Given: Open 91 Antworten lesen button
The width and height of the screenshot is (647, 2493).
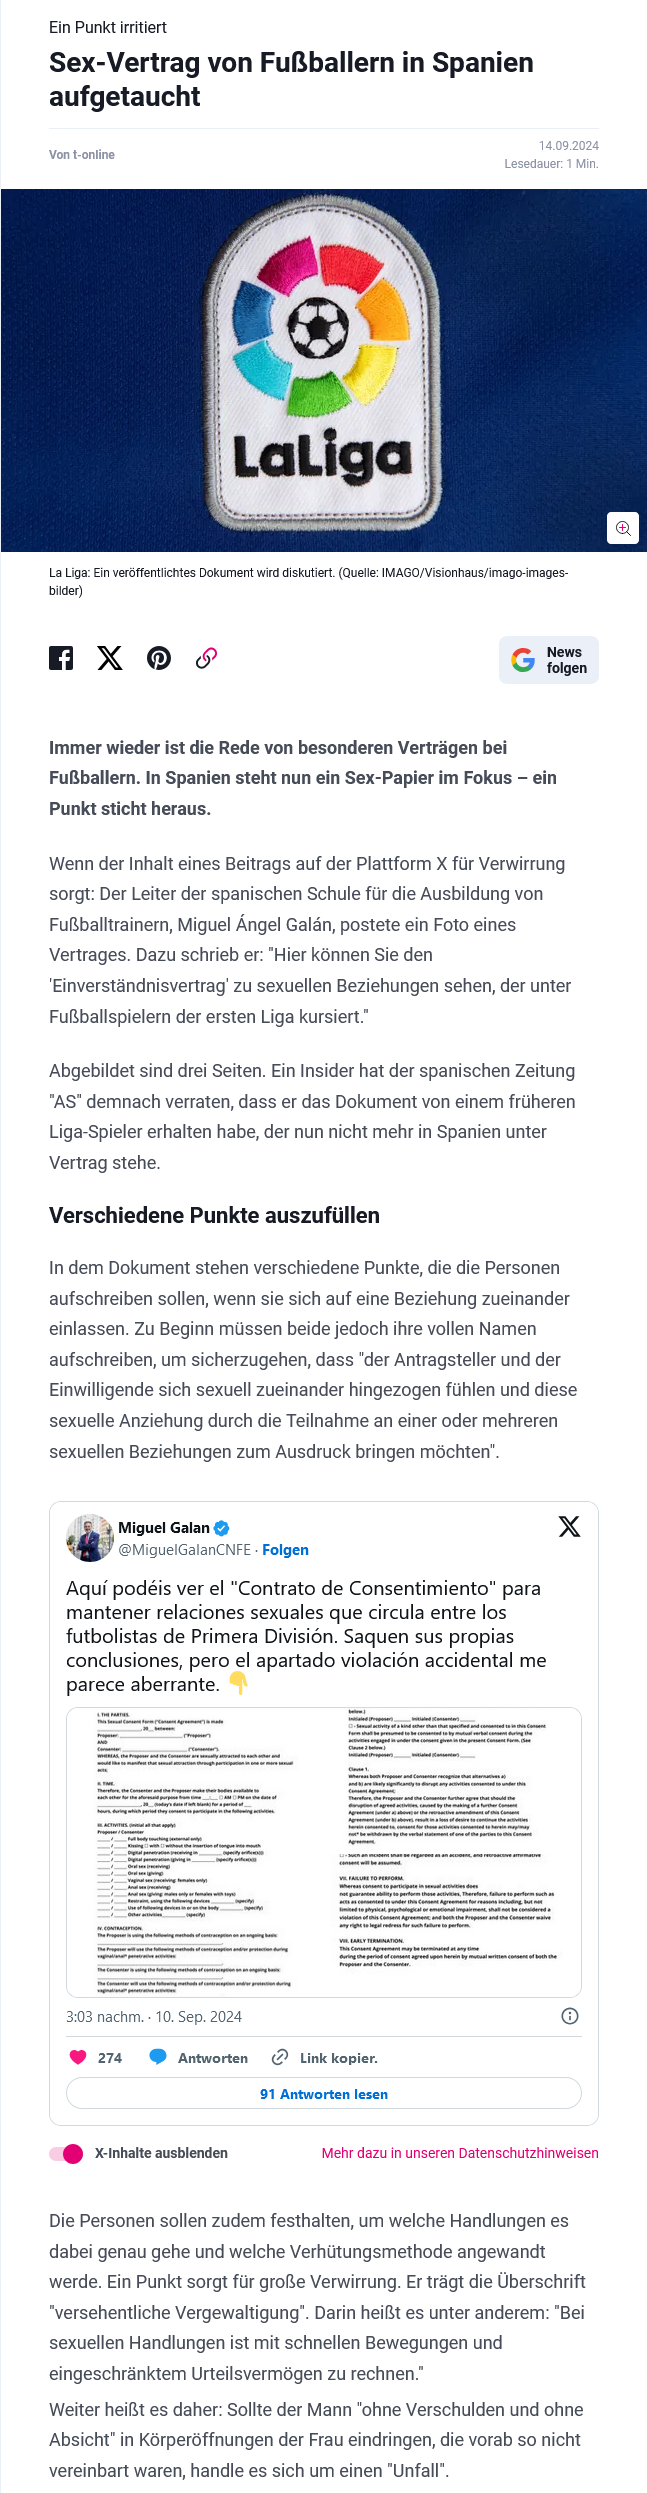Looking at the screenshot, I should tap(324, 2093).
